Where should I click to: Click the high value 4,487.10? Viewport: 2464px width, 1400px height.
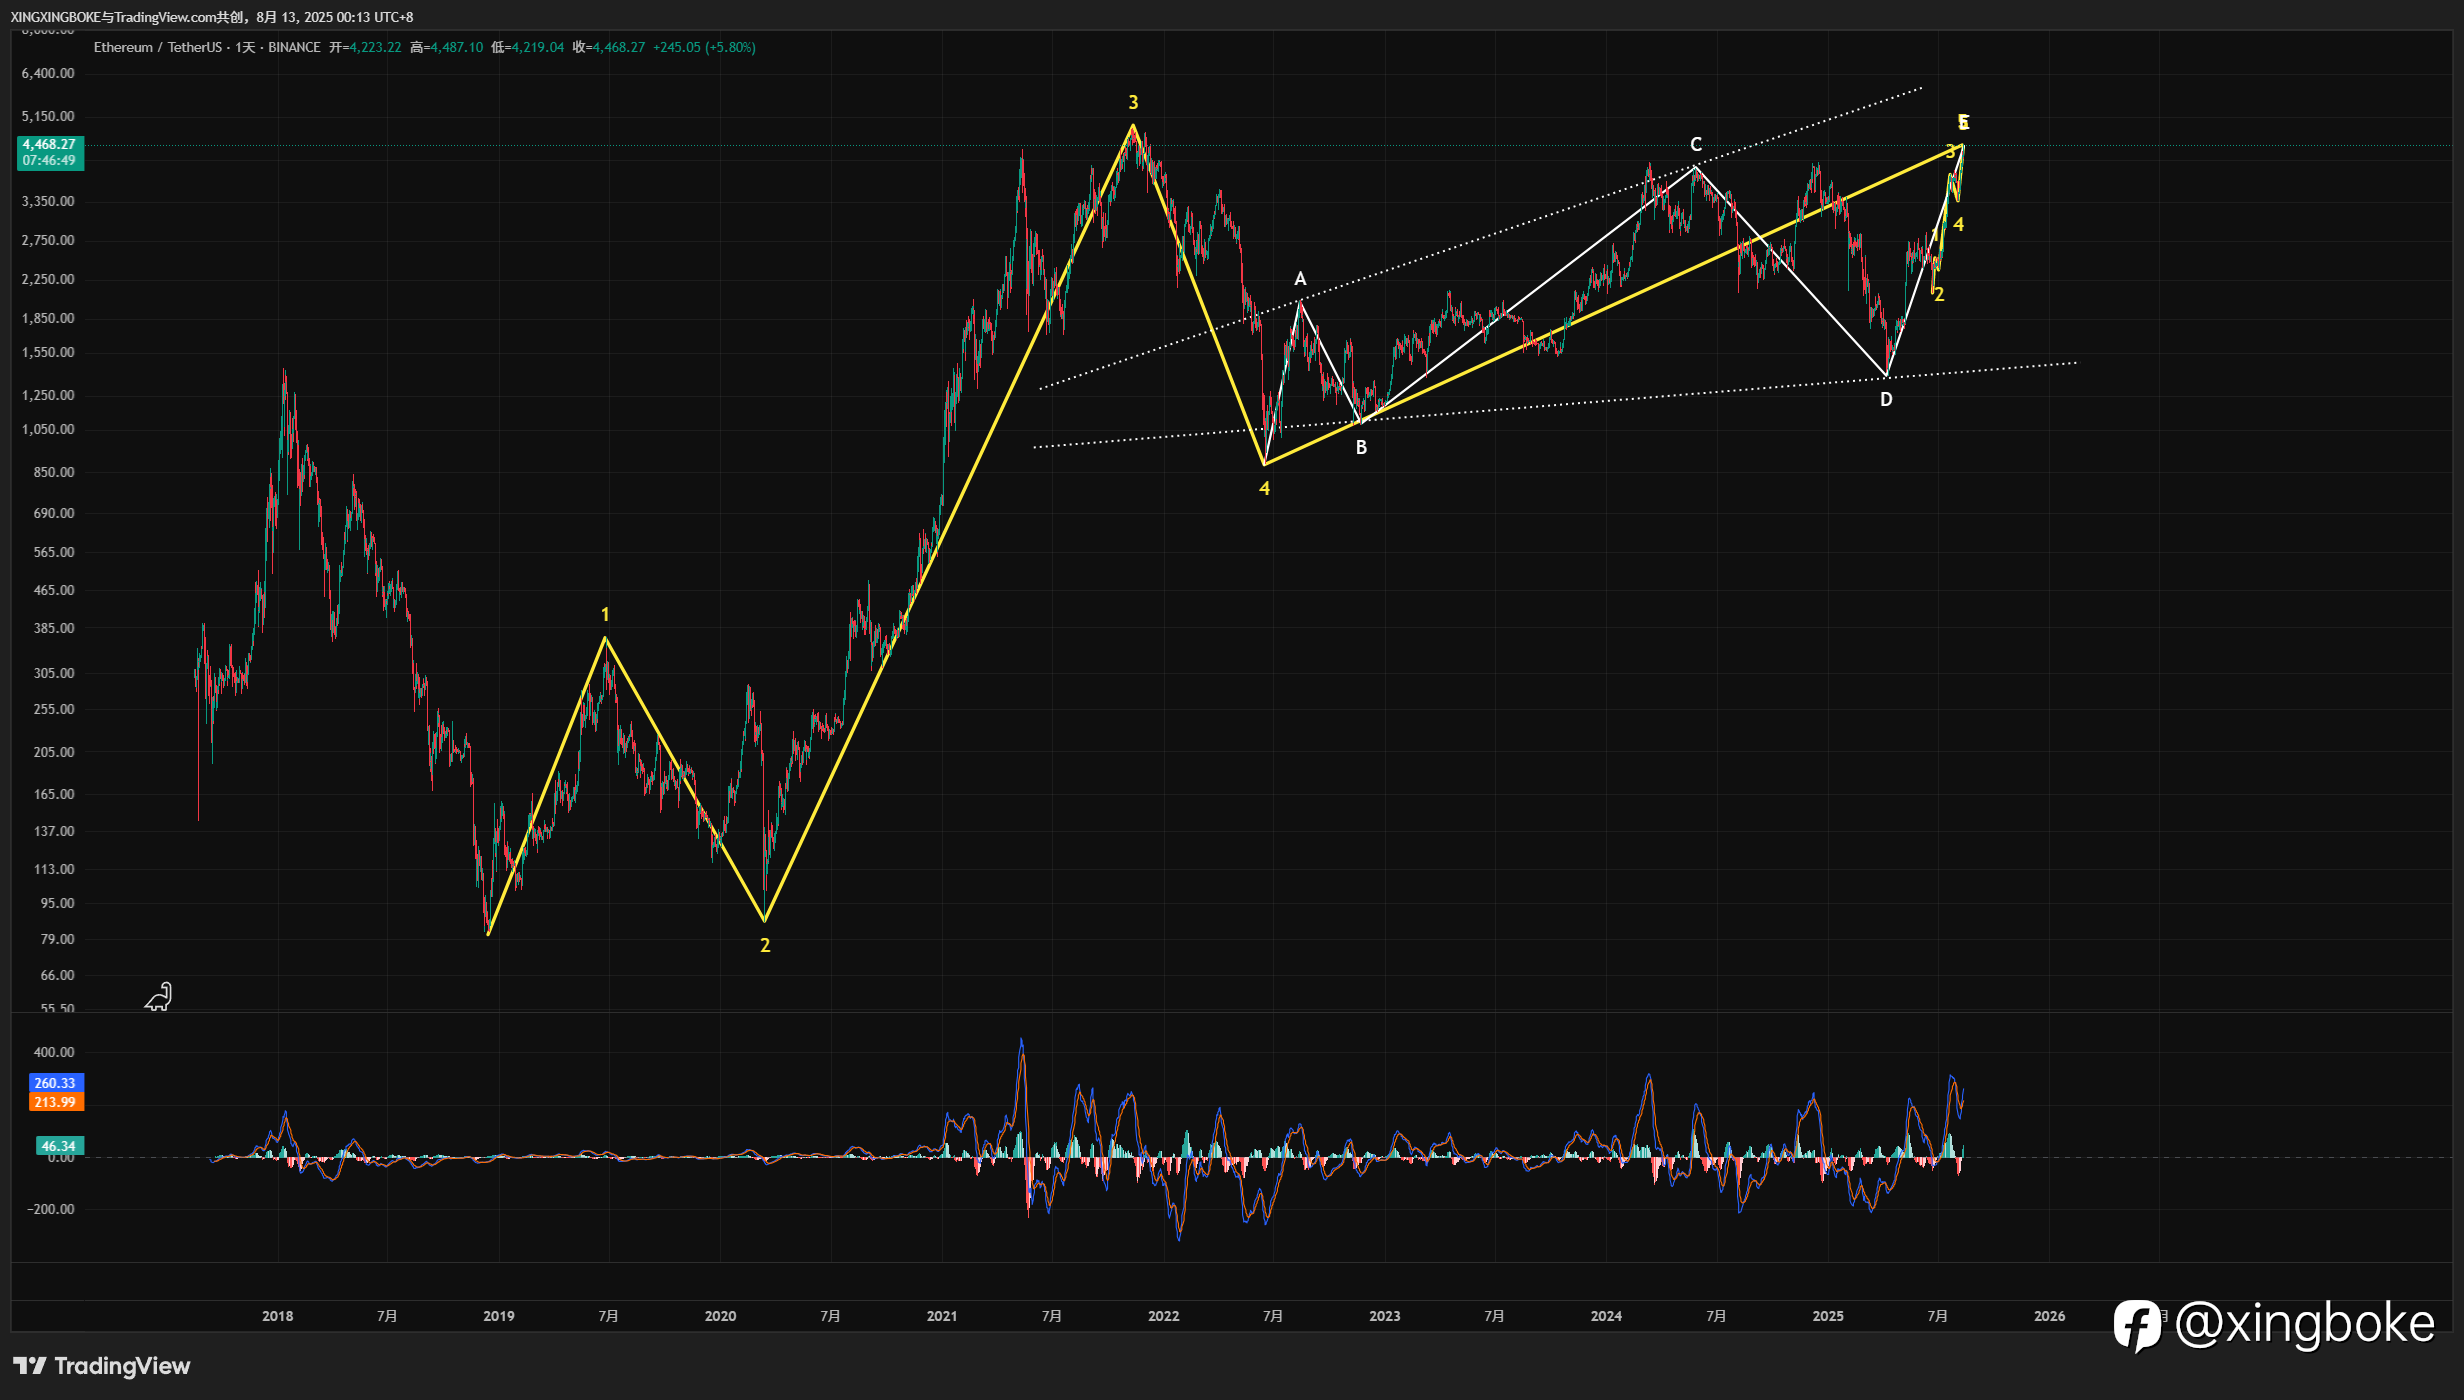point(457,47)
